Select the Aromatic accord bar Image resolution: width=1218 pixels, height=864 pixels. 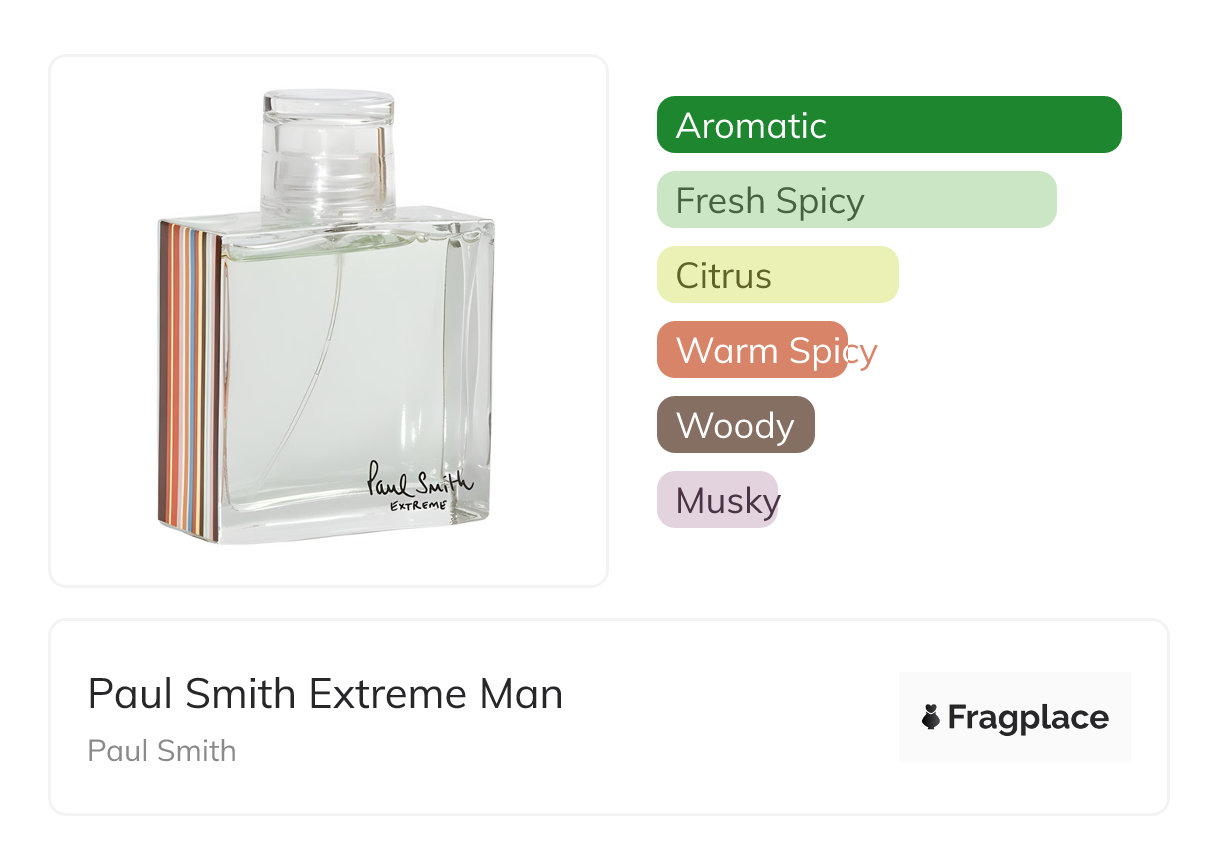pyautogui.click(x=888, y=125)
